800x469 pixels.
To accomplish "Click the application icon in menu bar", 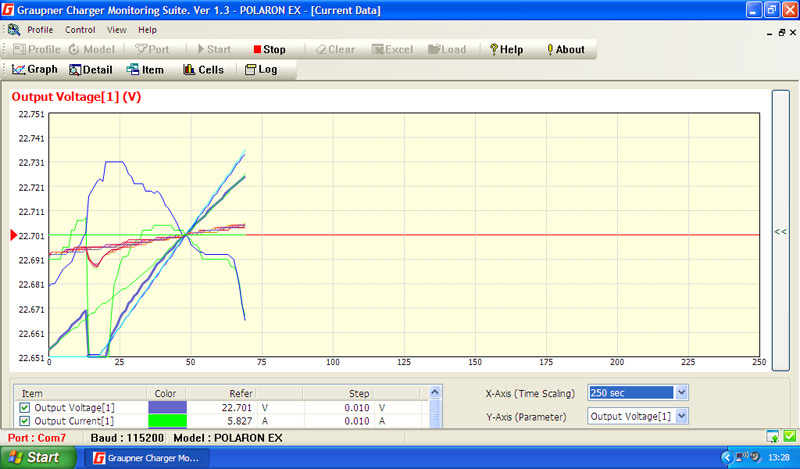I will 14,30.
